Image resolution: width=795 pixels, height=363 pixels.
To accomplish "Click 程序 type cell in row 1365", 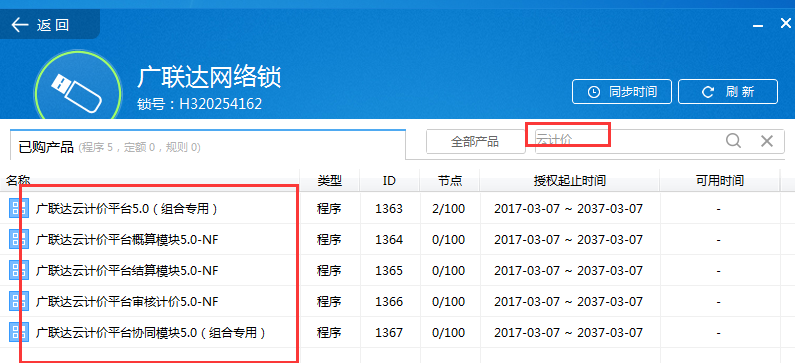I will click(x=330, y=271).
